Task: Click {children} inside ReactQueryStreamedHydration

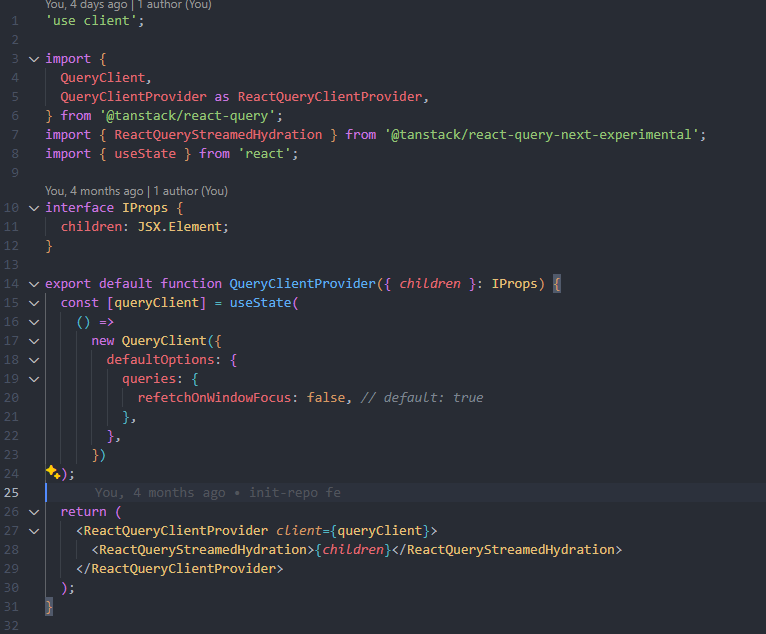Action: [x=353, y=550]
